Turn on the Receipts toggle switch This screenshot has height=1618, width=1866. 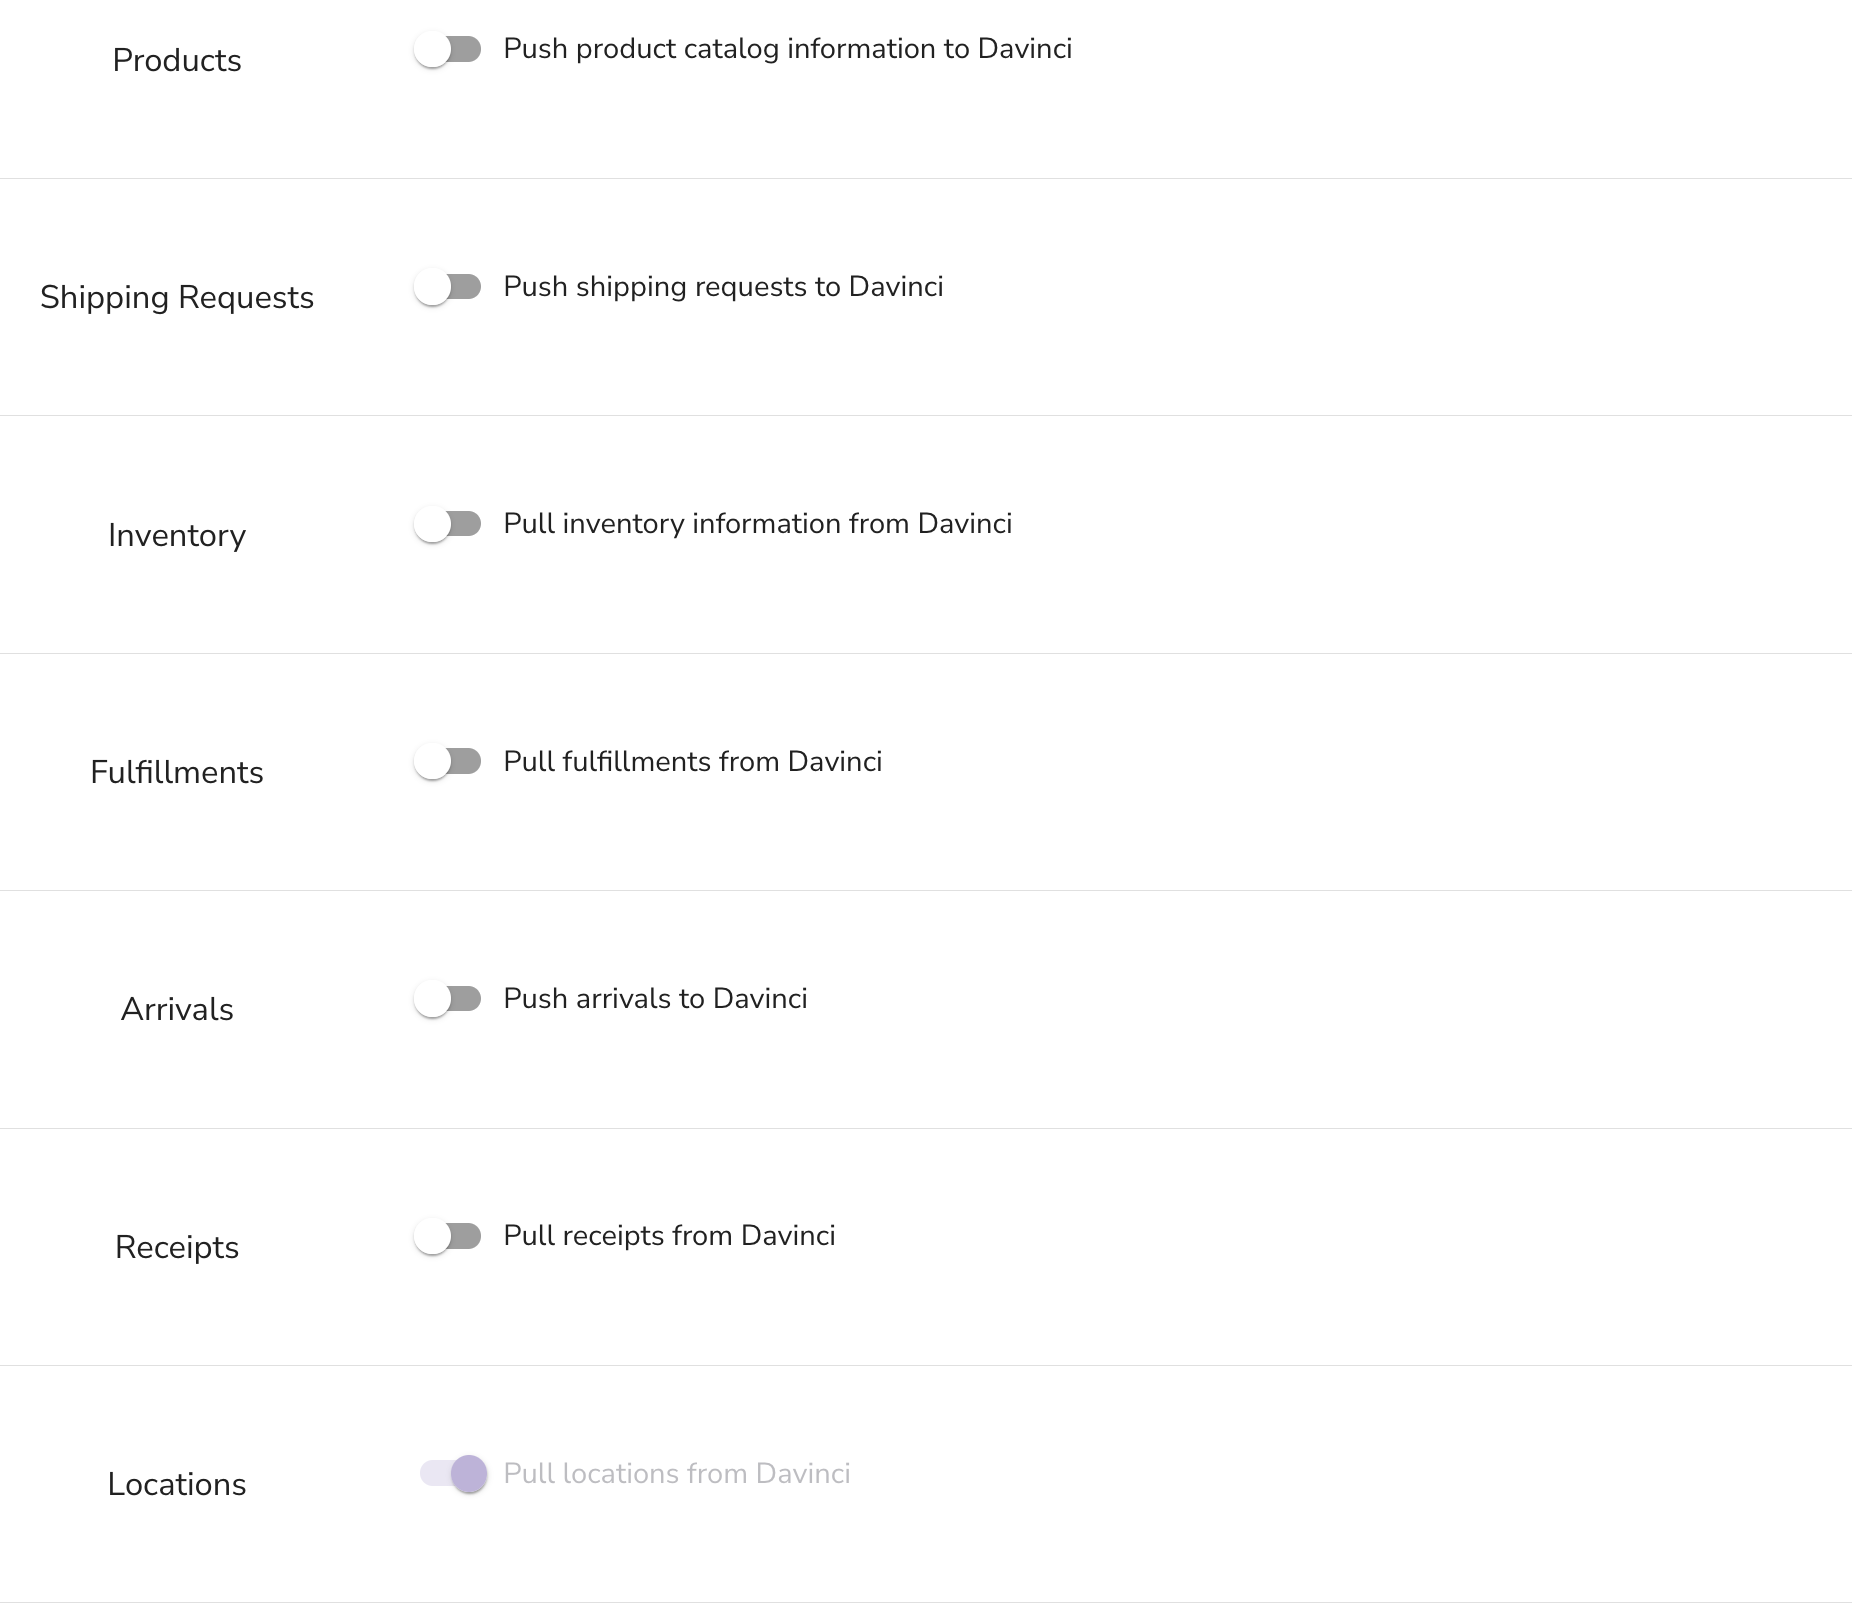click(448, 1236)
